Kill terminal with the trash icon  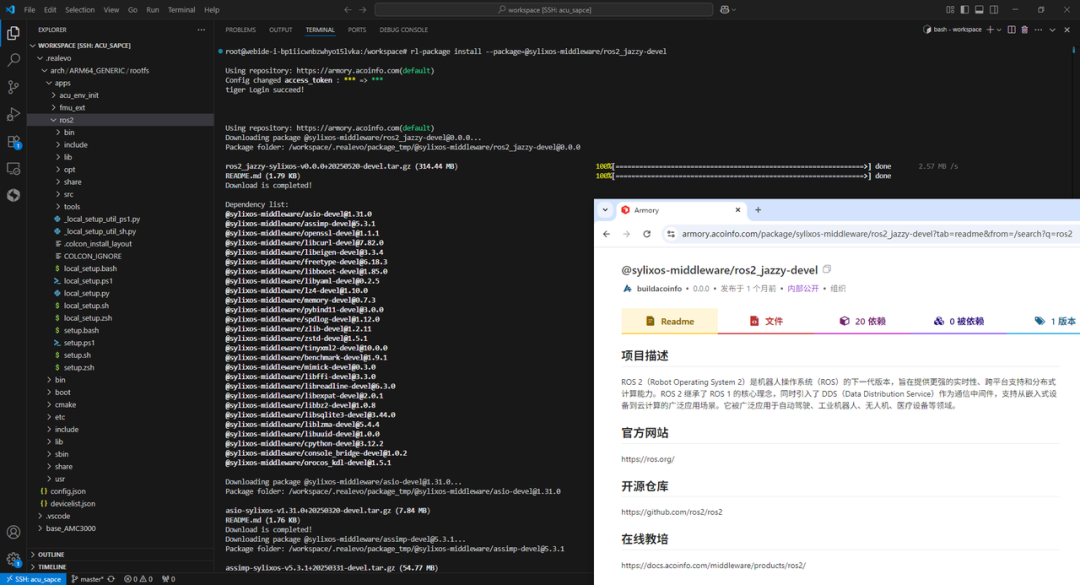(1024, 30)
